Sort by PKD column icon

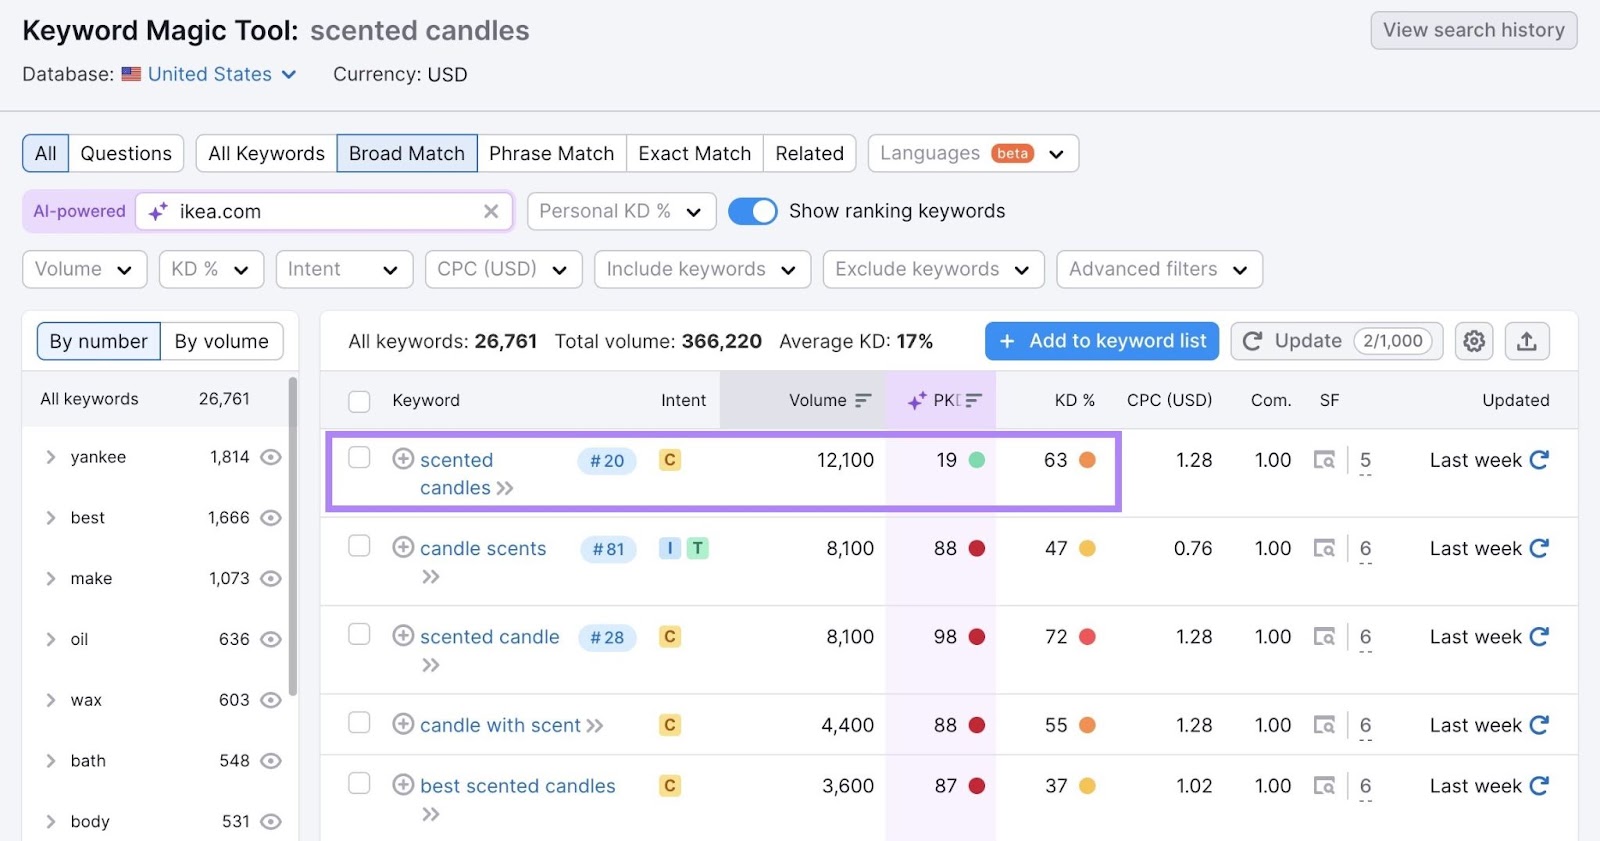pyautogui.click(x=974, y=400)
